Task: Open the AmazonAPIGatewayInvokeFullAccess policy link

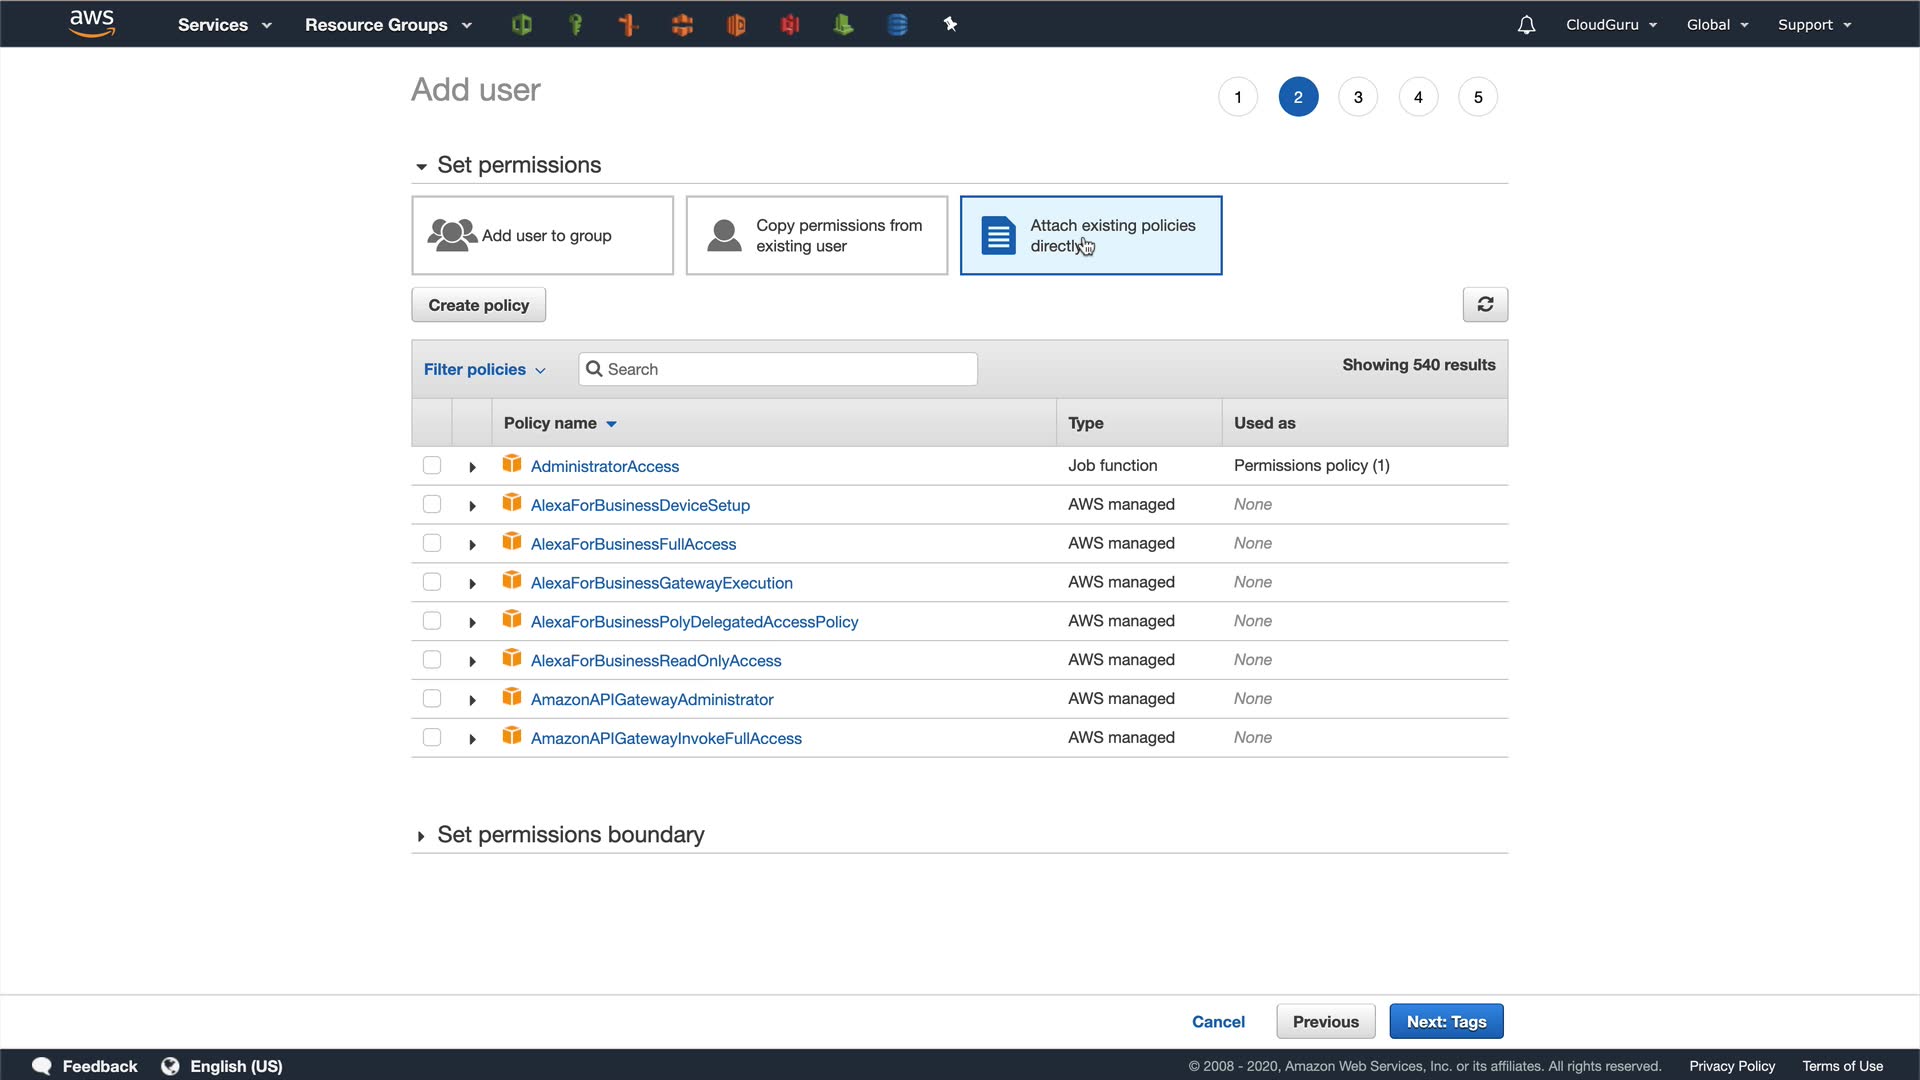Action: tap(666, 739)
